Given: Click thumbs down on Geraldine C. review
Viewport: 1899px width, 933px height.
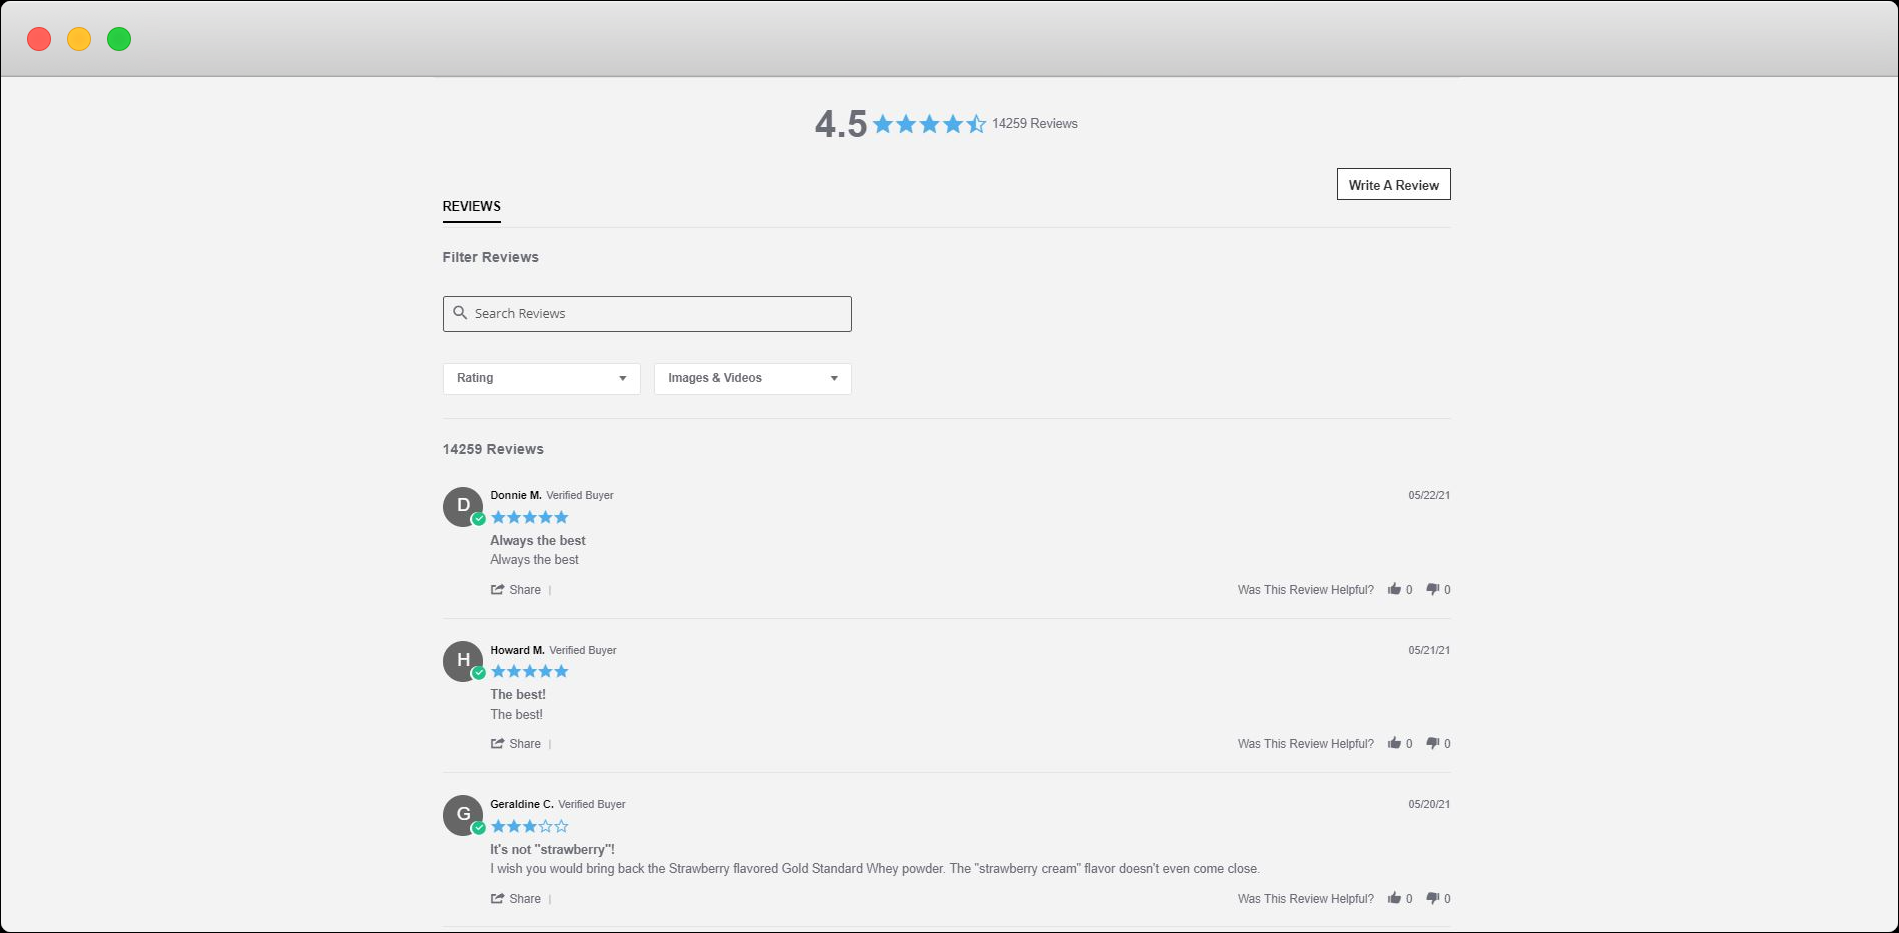Looking at the screenshot, I should coord(1432,898).
